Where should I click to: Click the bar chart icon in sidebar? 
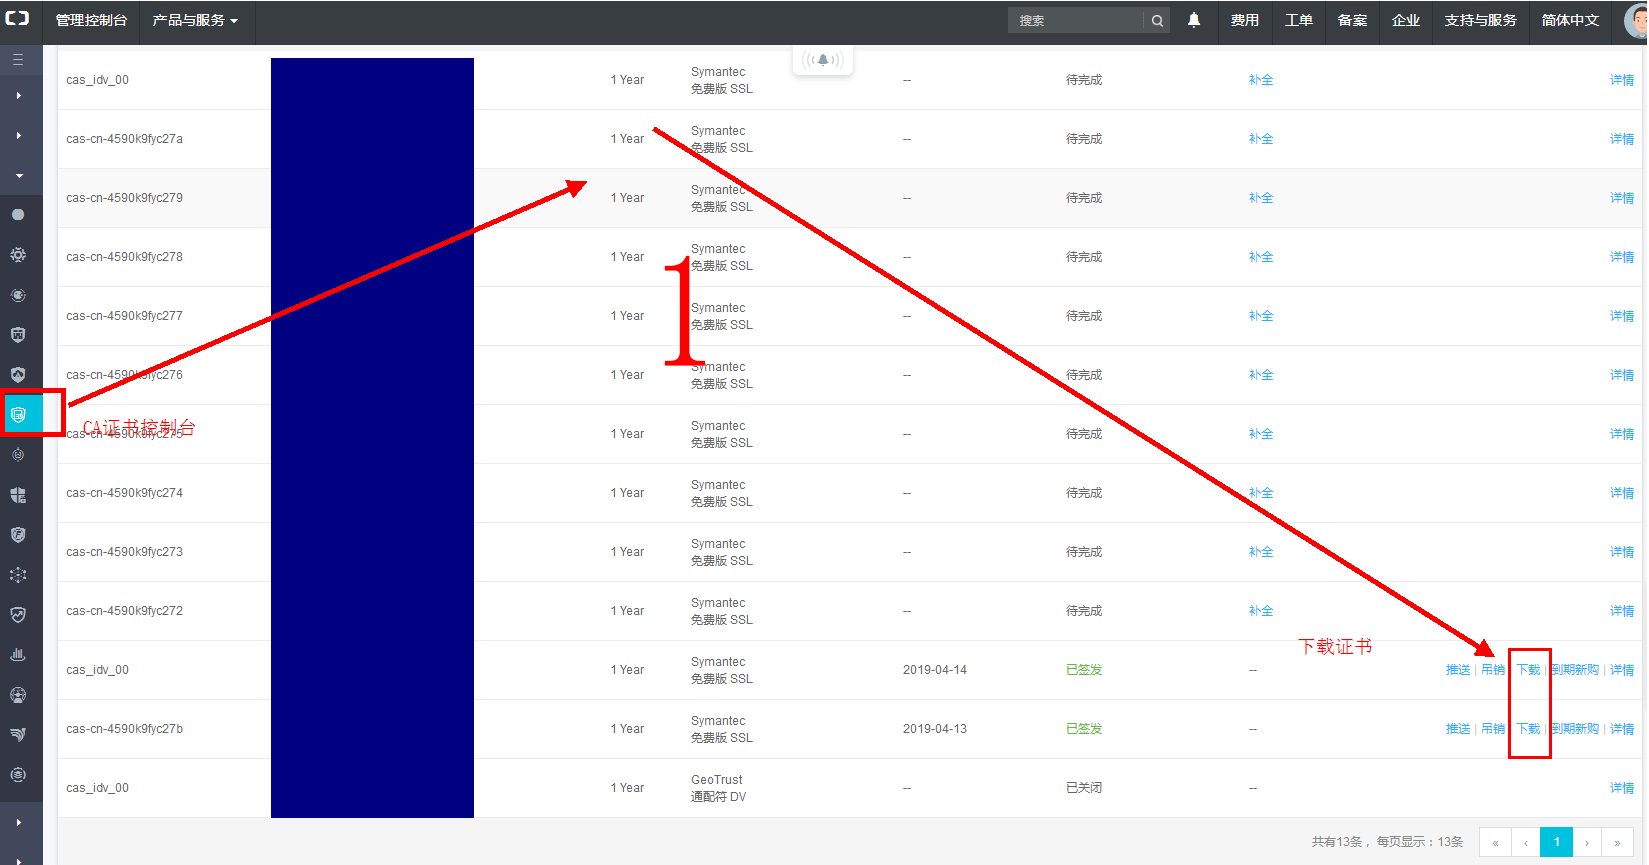pos(18,654)
